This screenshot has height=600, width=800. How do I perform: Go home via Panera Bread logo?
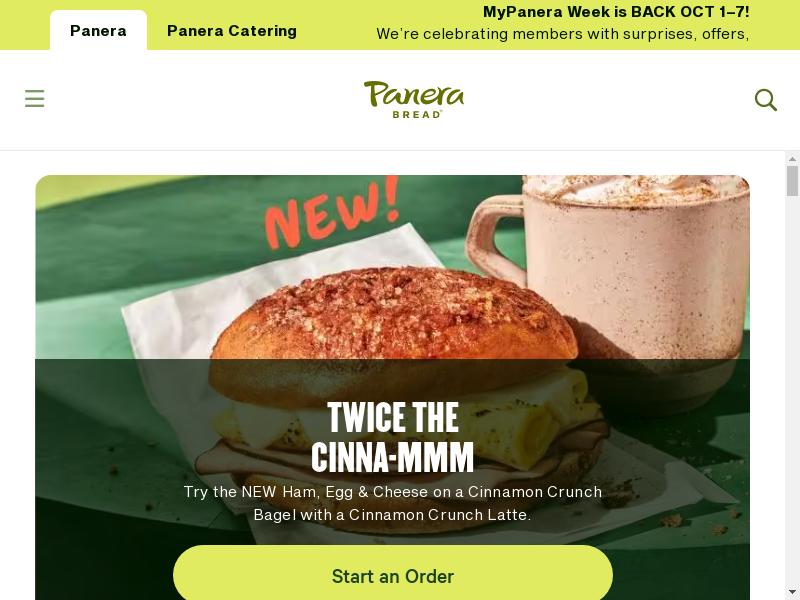click(414, 99)
